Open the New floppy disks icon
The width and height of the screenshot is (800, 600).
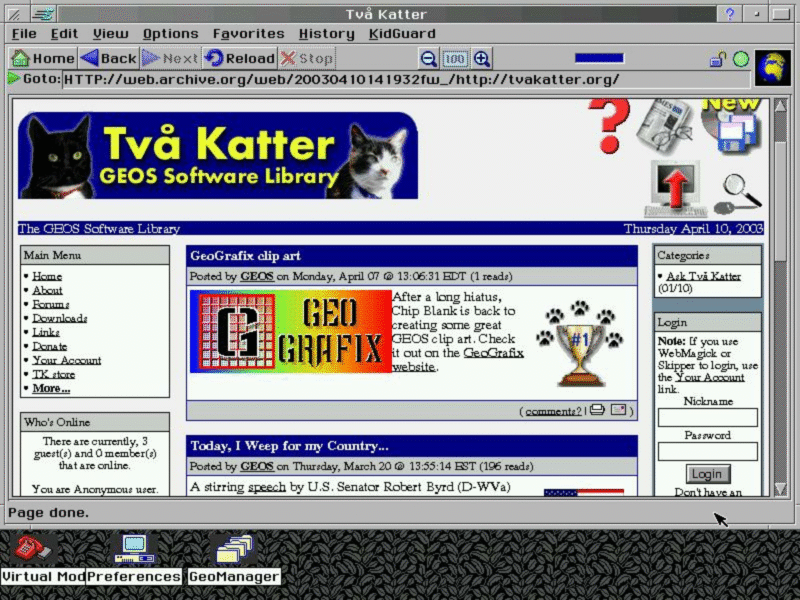732,126
